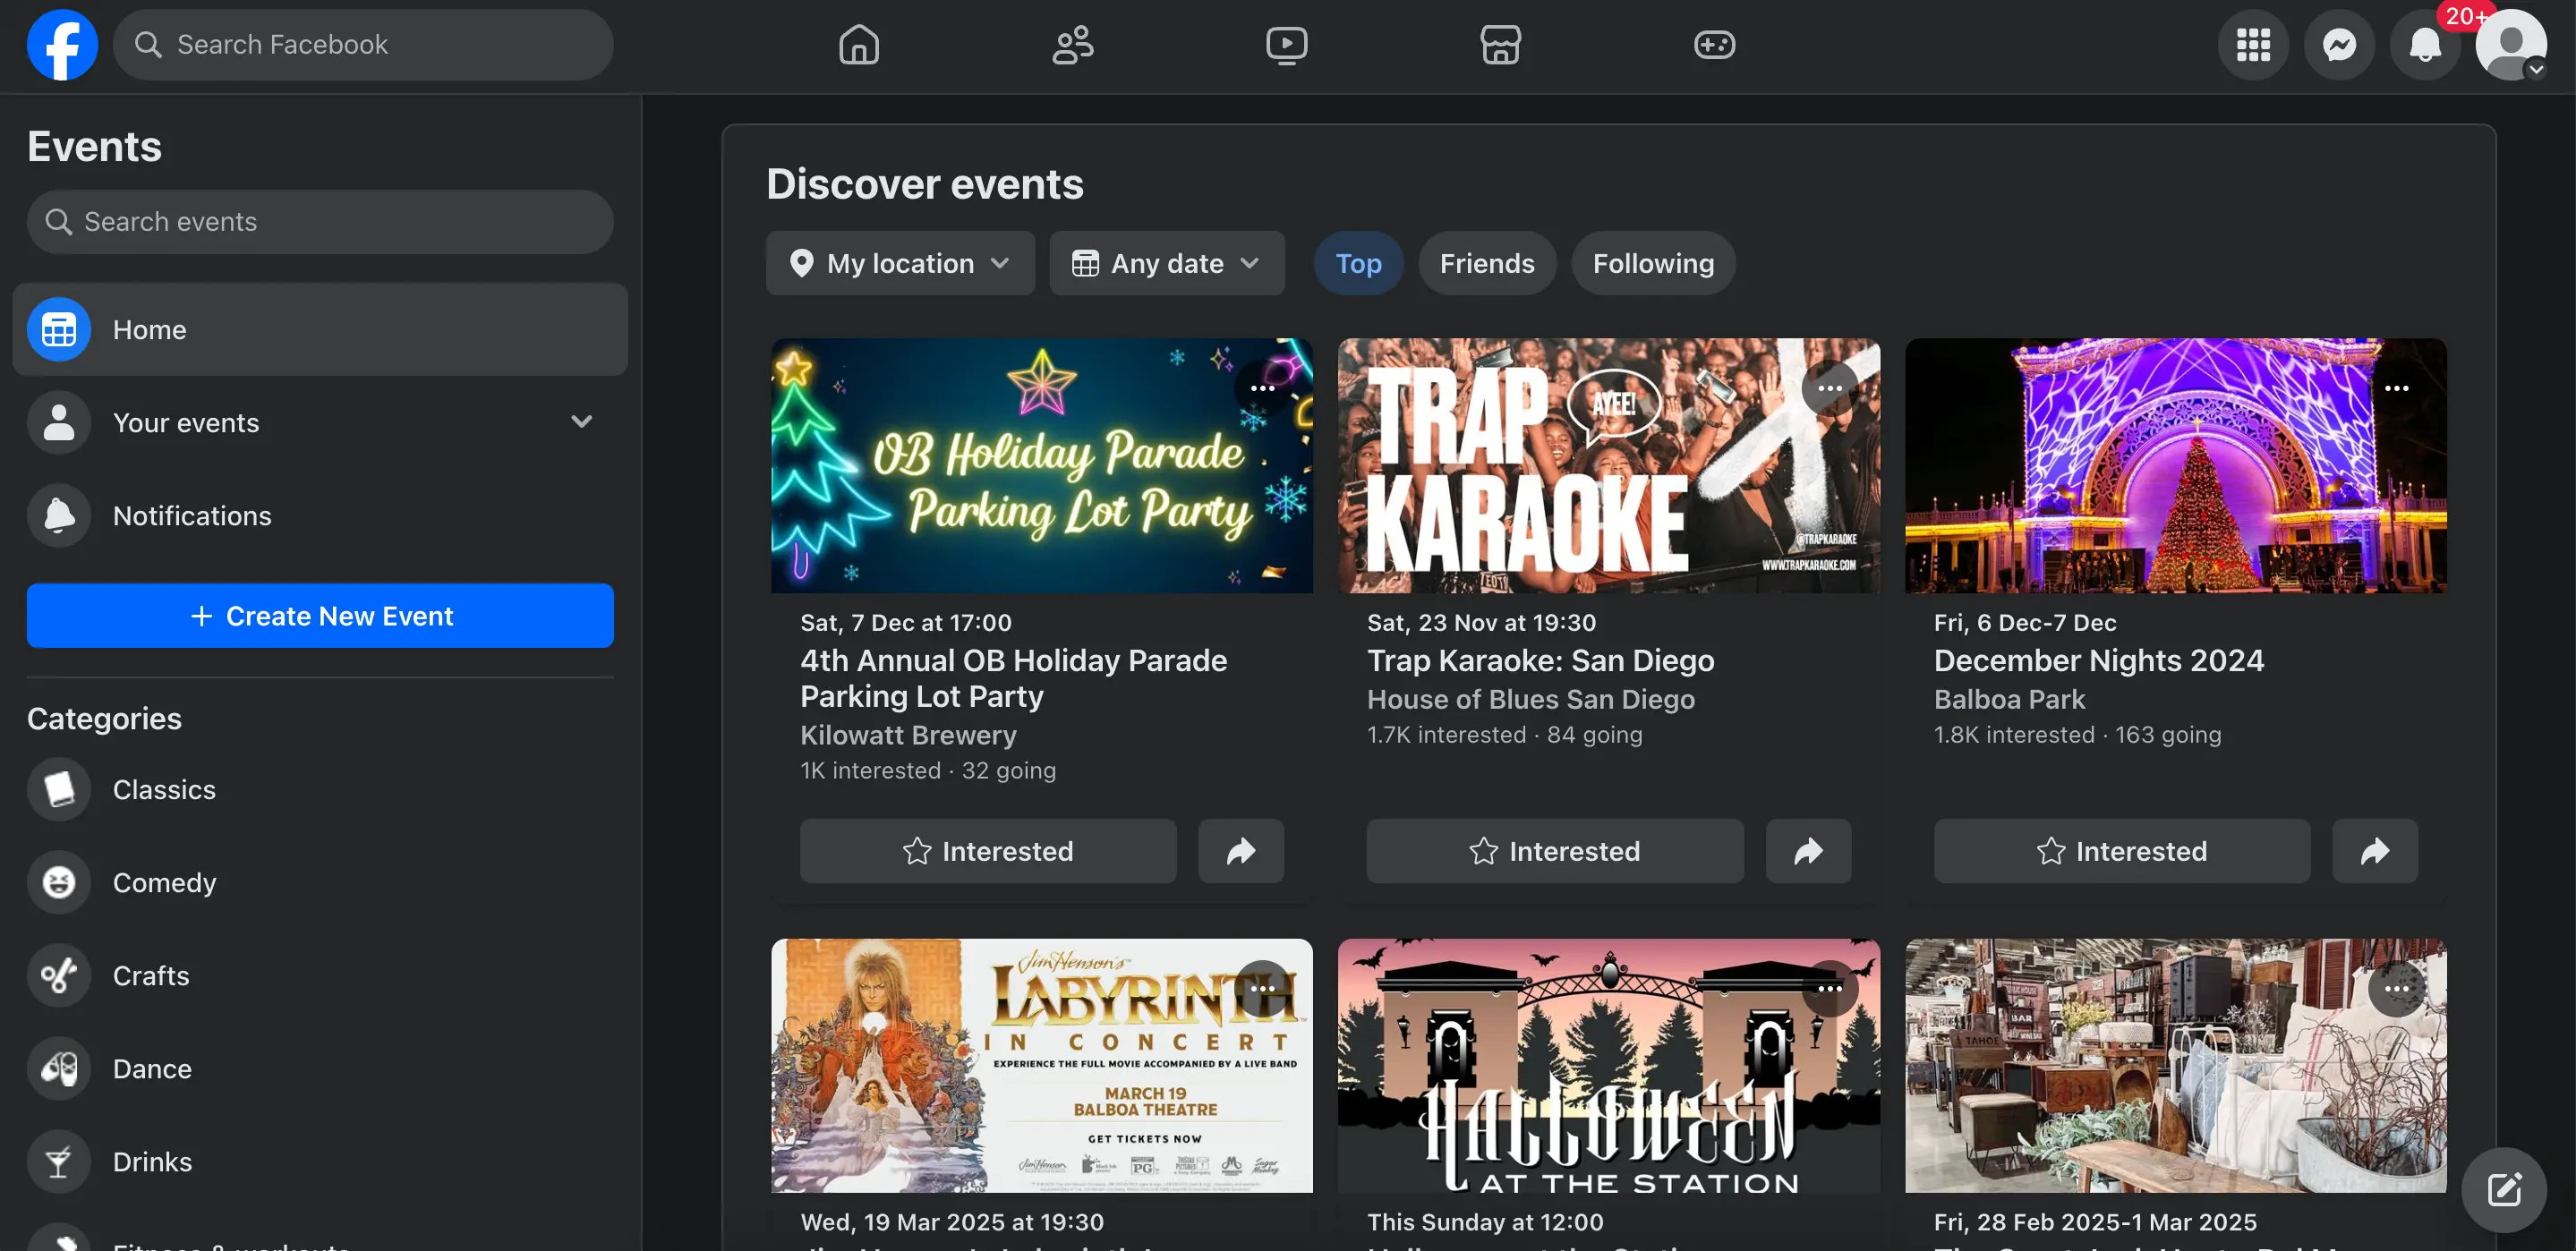This screenshot has height=1251, width=2576.
Task: Click the Search events input field
Action: (x=320, y=221)
